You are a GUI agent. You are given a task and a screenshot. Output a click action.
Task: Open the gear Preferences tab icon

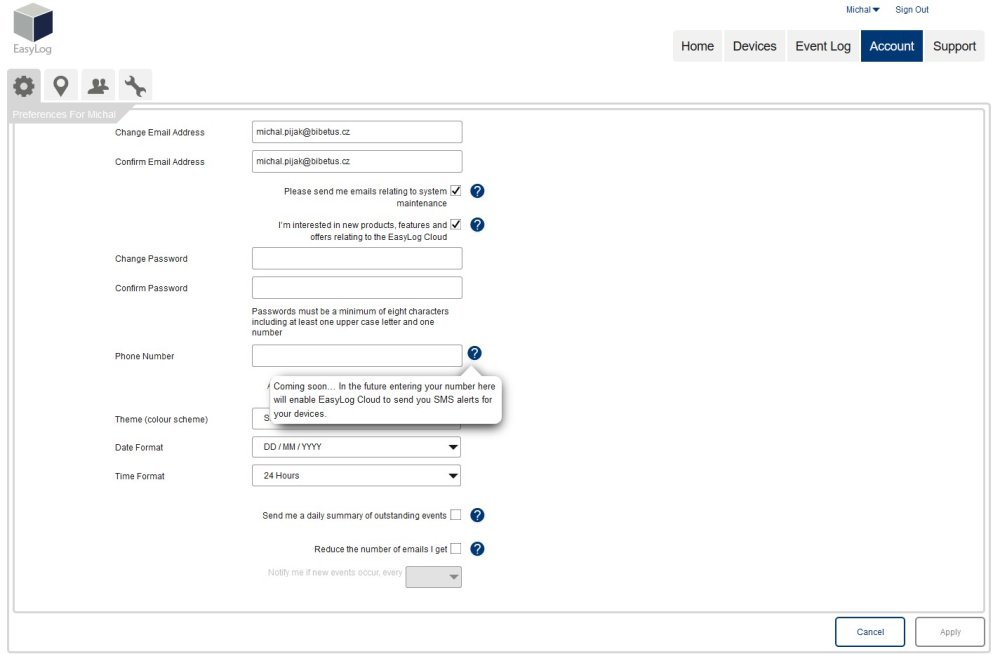23,87
